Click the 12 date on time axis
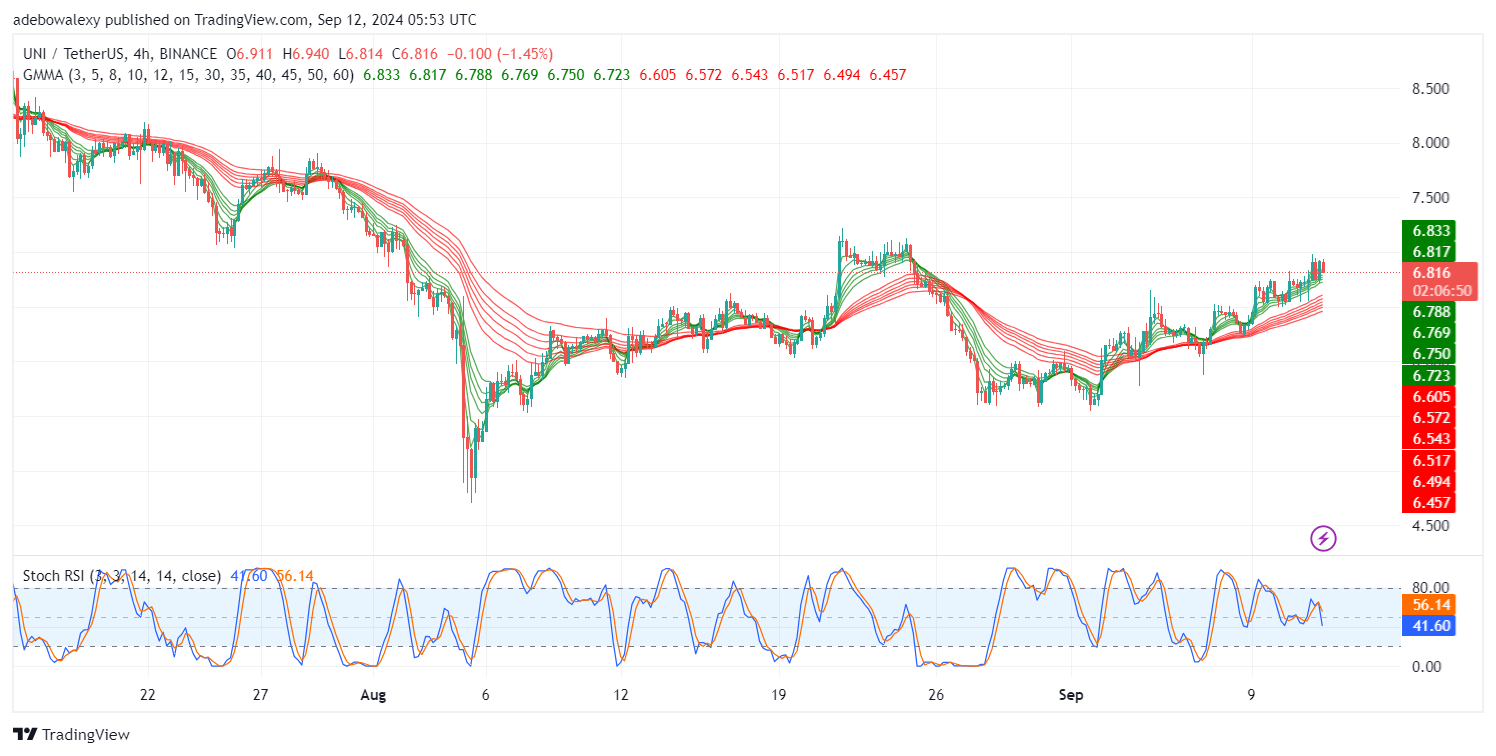1496x756 pixels. point(620,694)
